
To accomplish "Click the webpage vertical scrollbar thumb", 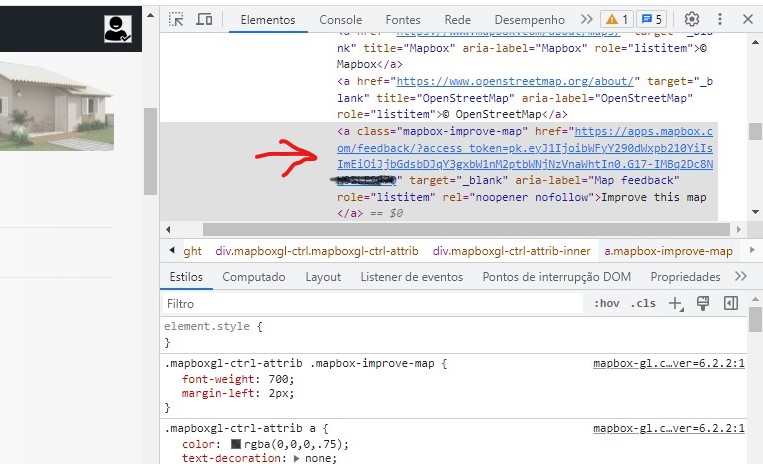I will pos(150,151).
